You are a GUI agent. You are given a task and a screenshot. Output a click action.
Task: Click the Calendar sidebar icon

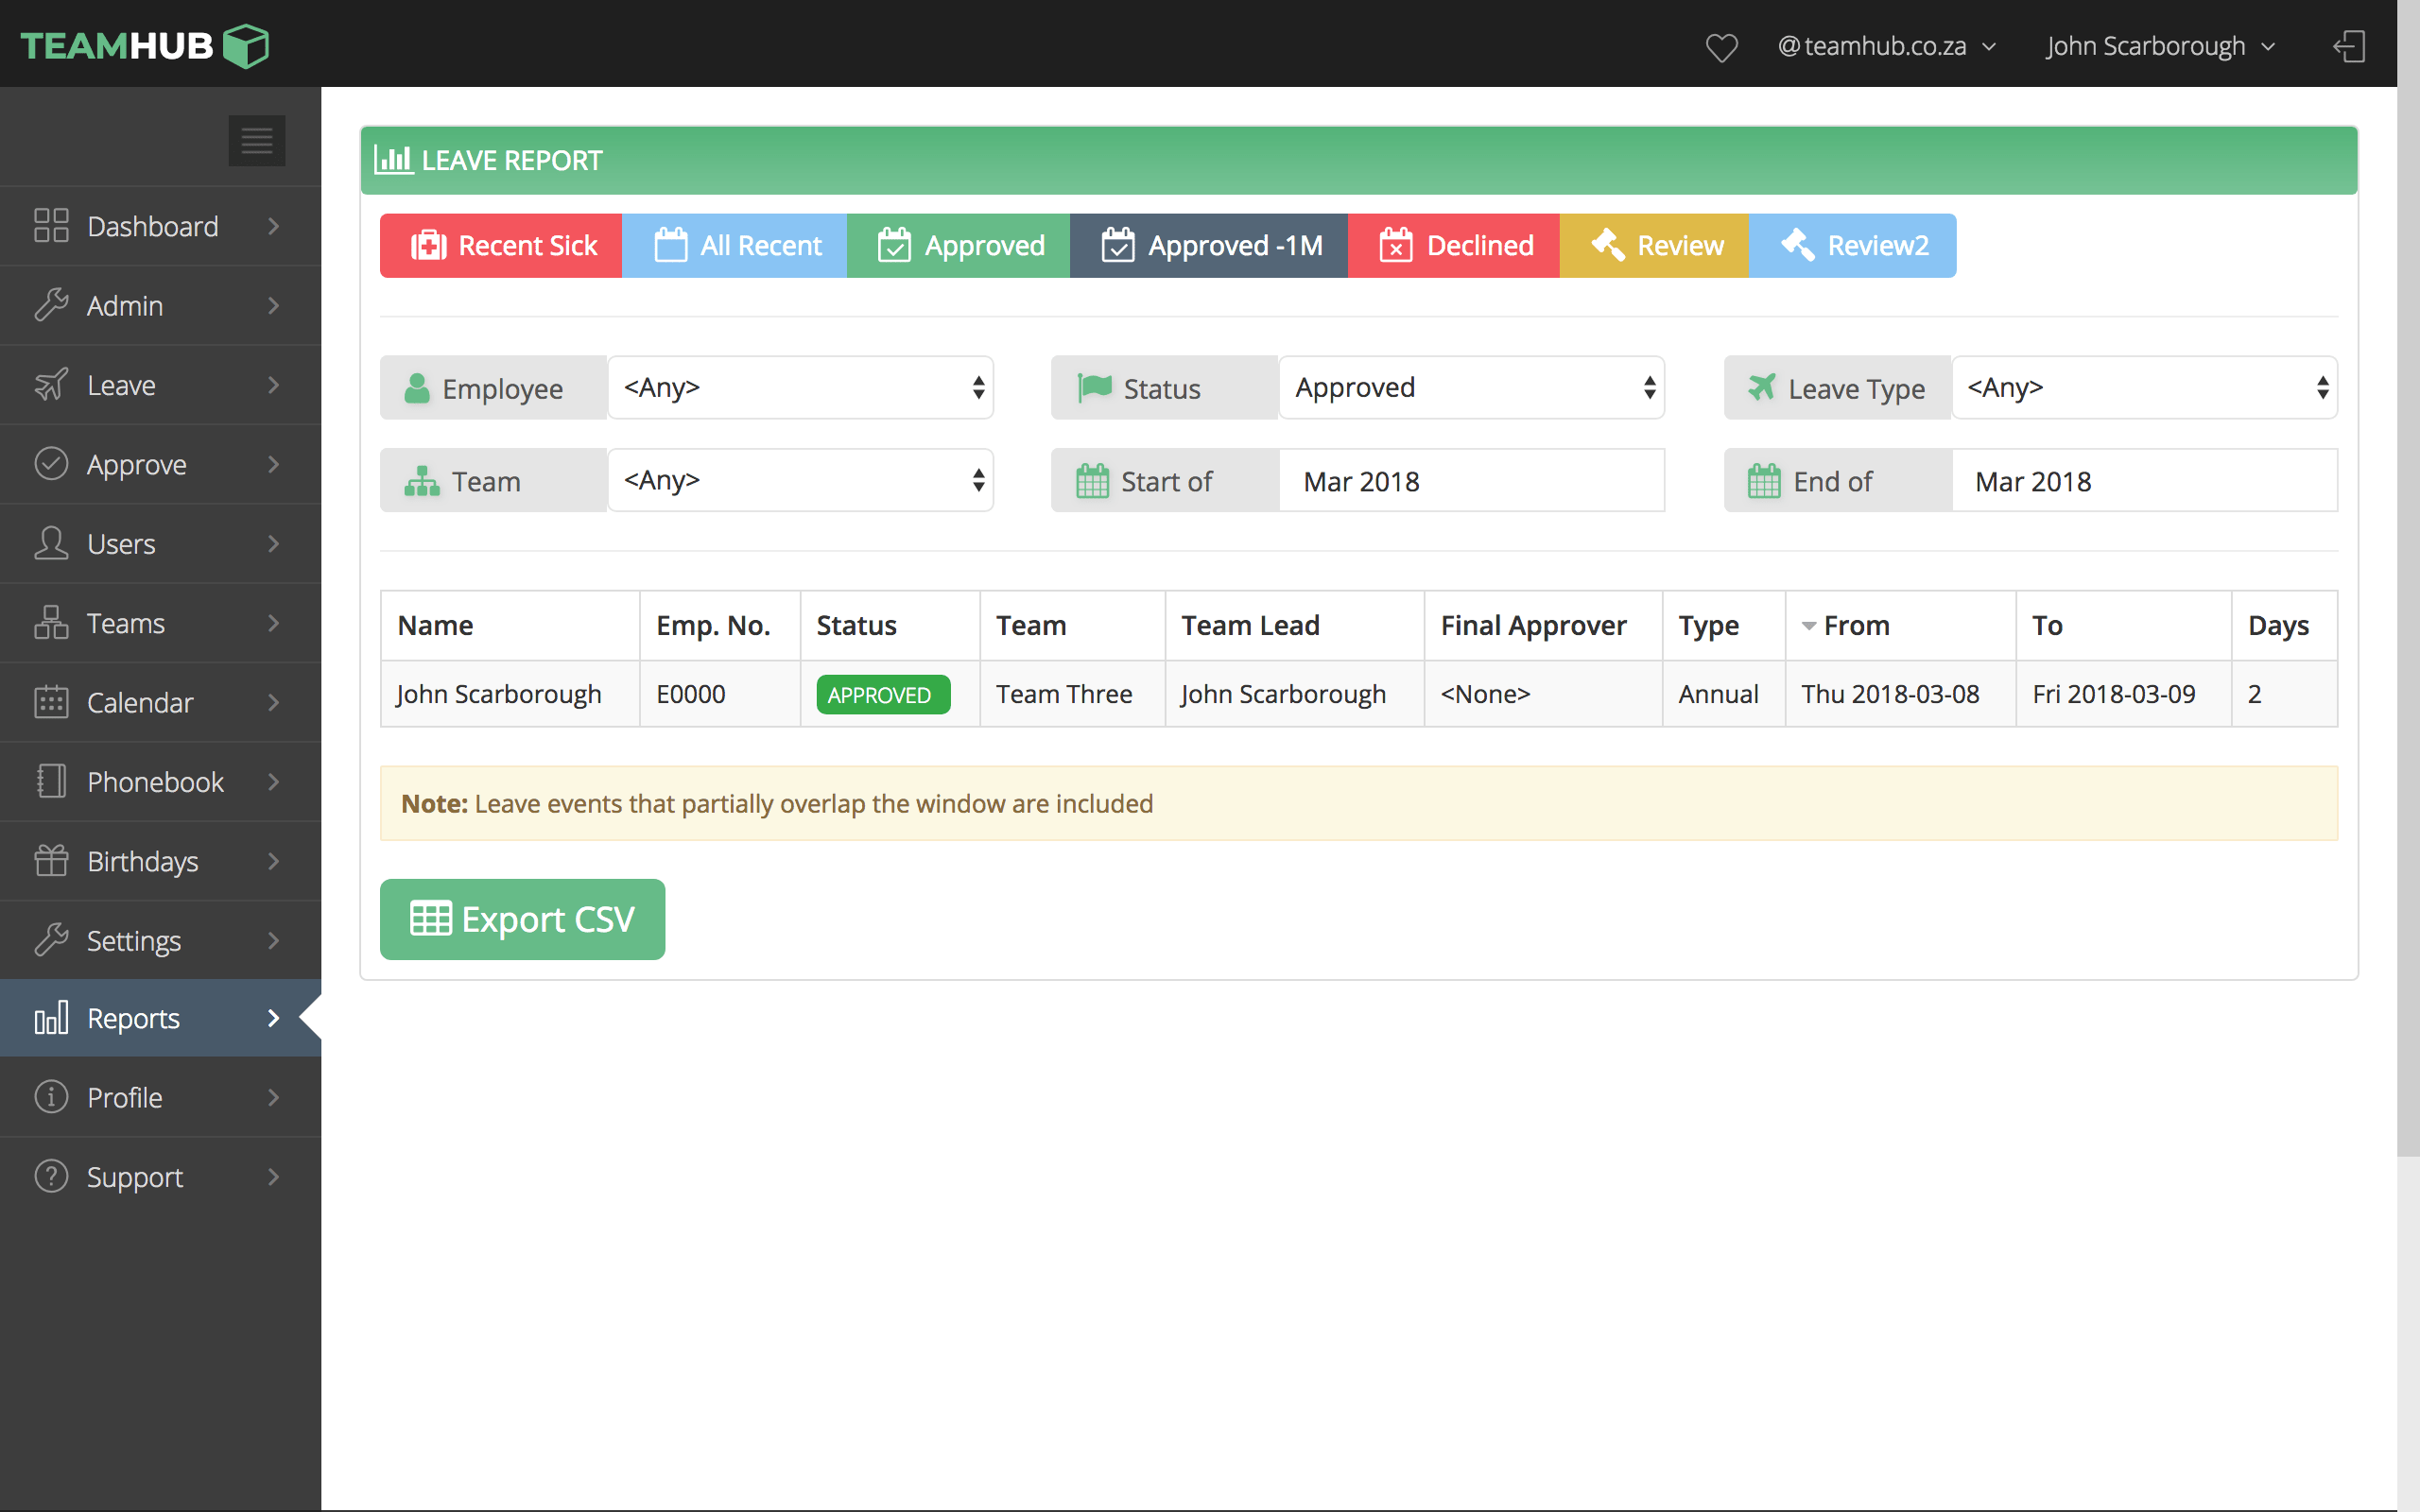click(51, 702)
